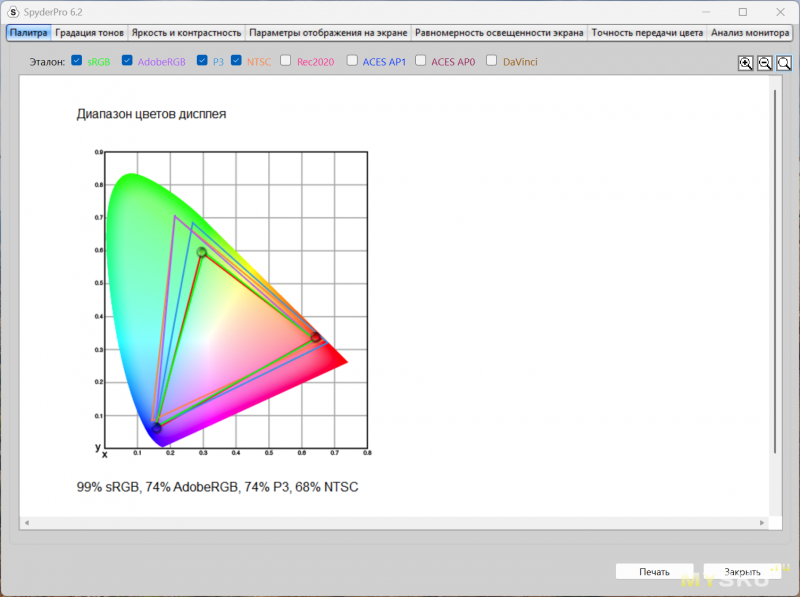This screenshot has height=597, width=800.
Task: Uncheck the sRGB reference checkbox
Action: point(77,61)
